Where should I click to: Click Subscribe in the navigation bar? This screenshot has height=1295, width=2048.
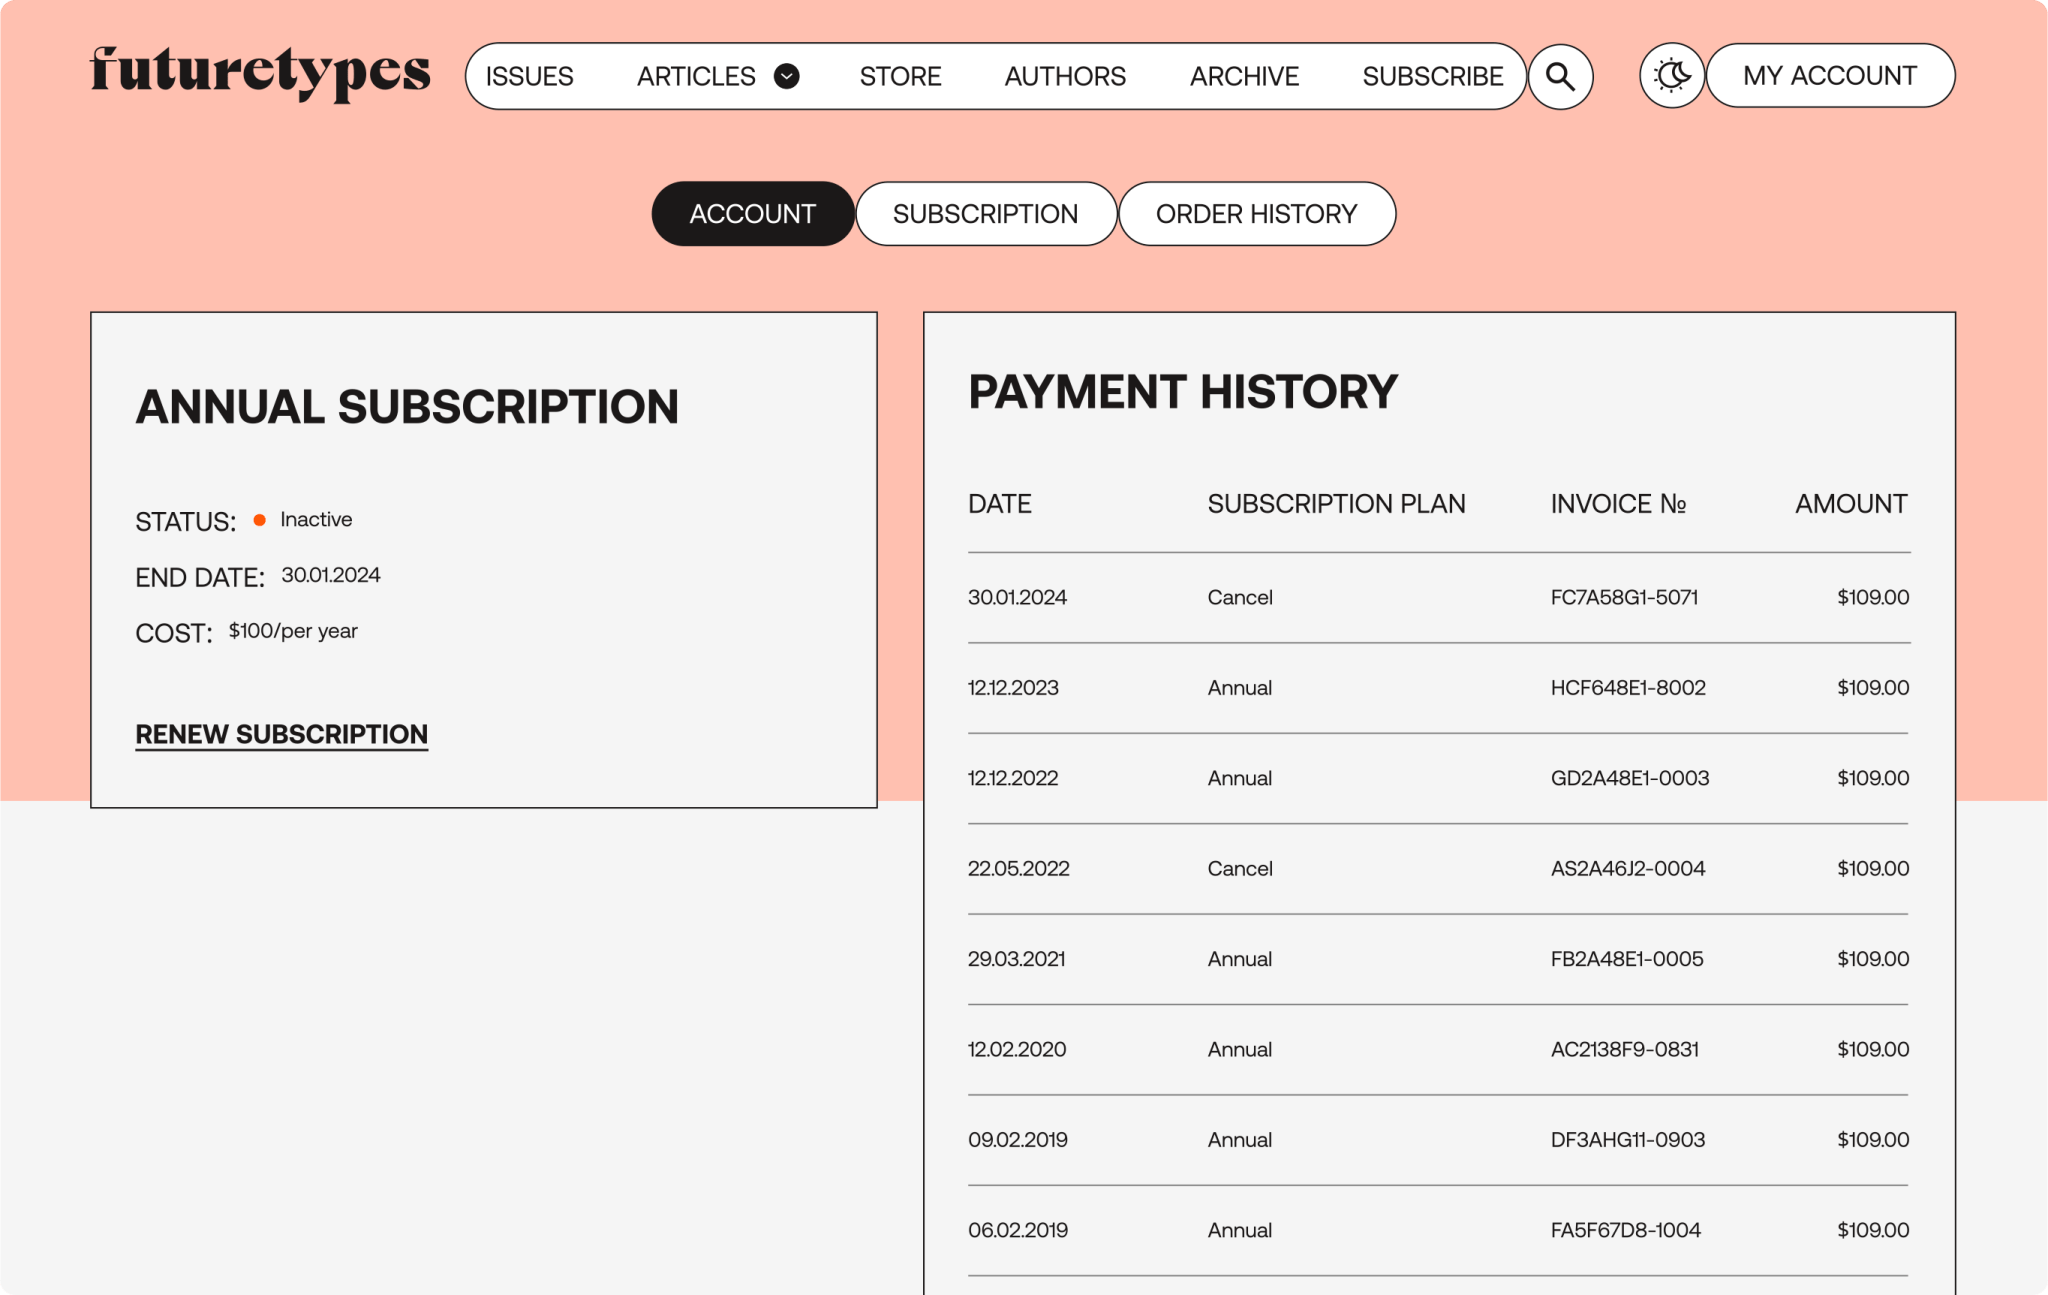(x=1432, y=76)
